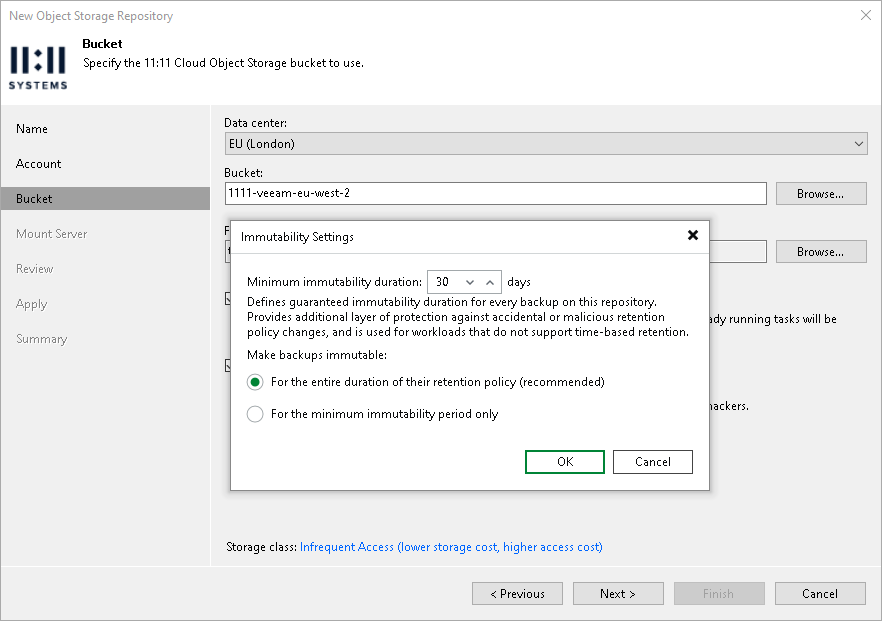Image resolution: width=882 pixels, height=621 pixels.
Task: Click the 11:11 Systems logo icon
Action: [x=38, y=68]
